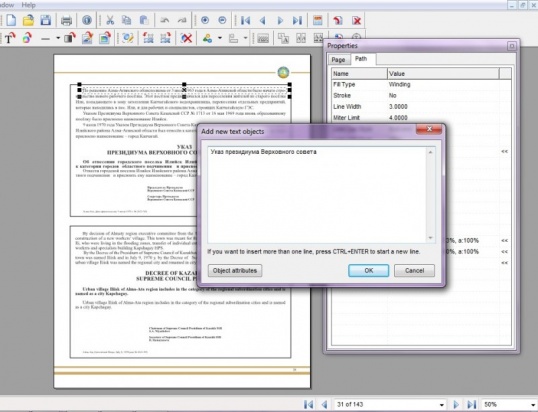Go to first page in the status bar
538x412 pixels.
(308, 404)
